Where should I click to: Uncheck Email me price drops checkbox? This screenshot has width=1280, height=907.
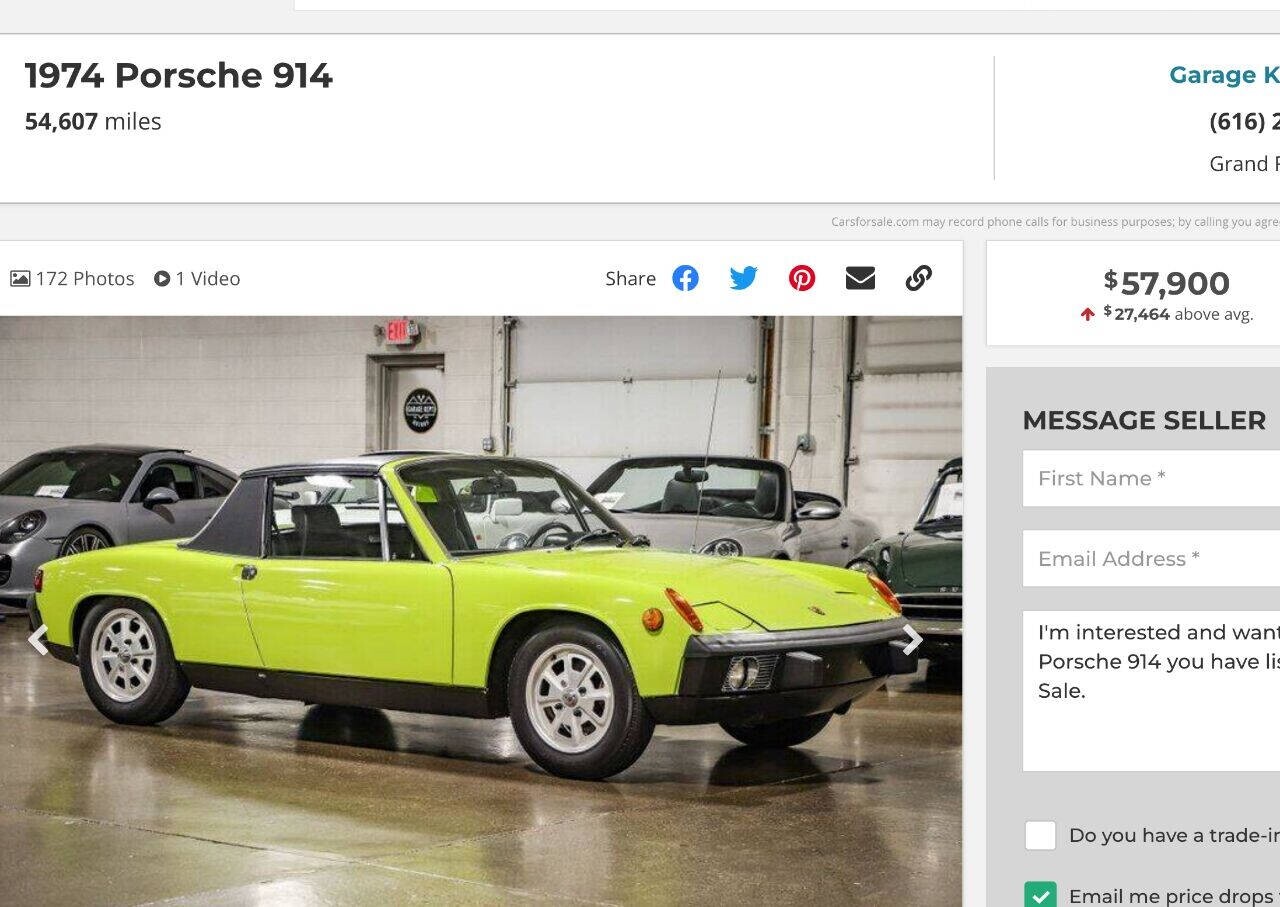[1040, 896]
